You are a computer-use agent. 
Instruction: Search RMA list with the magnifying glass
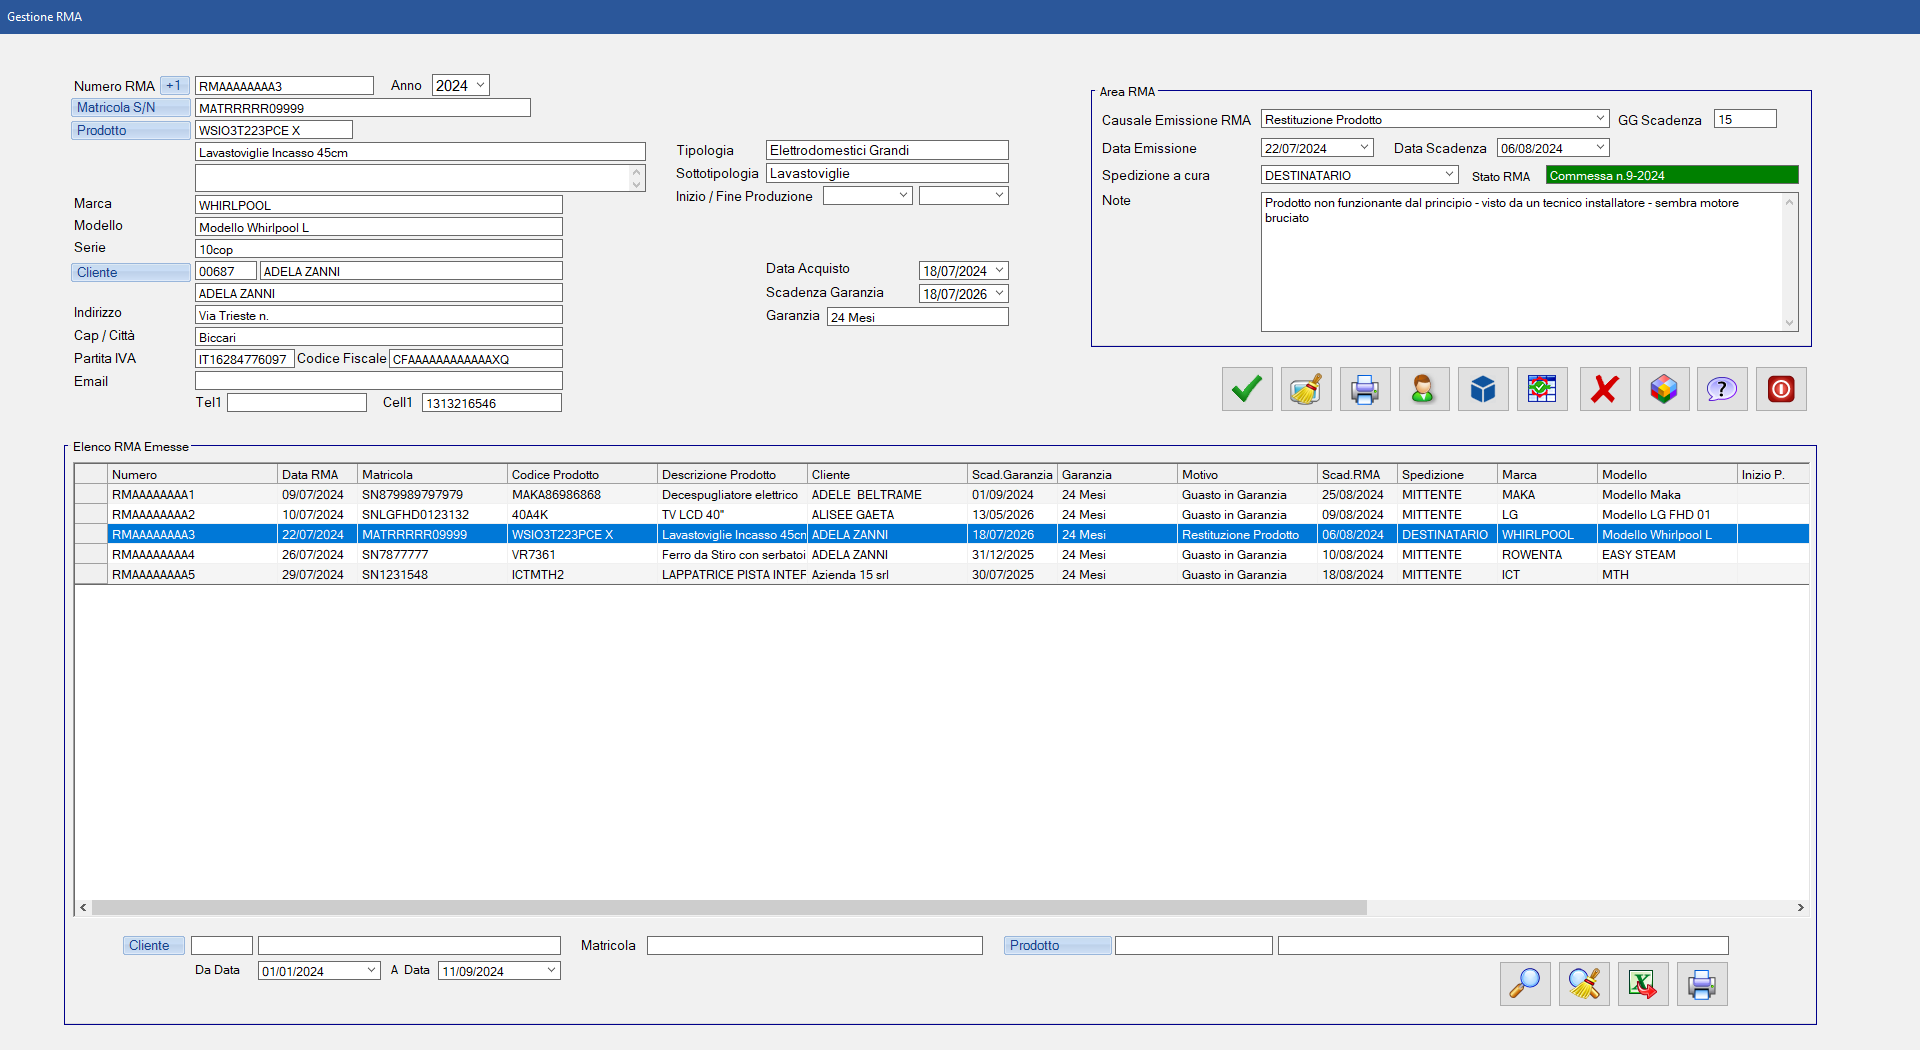(1524, 984)
